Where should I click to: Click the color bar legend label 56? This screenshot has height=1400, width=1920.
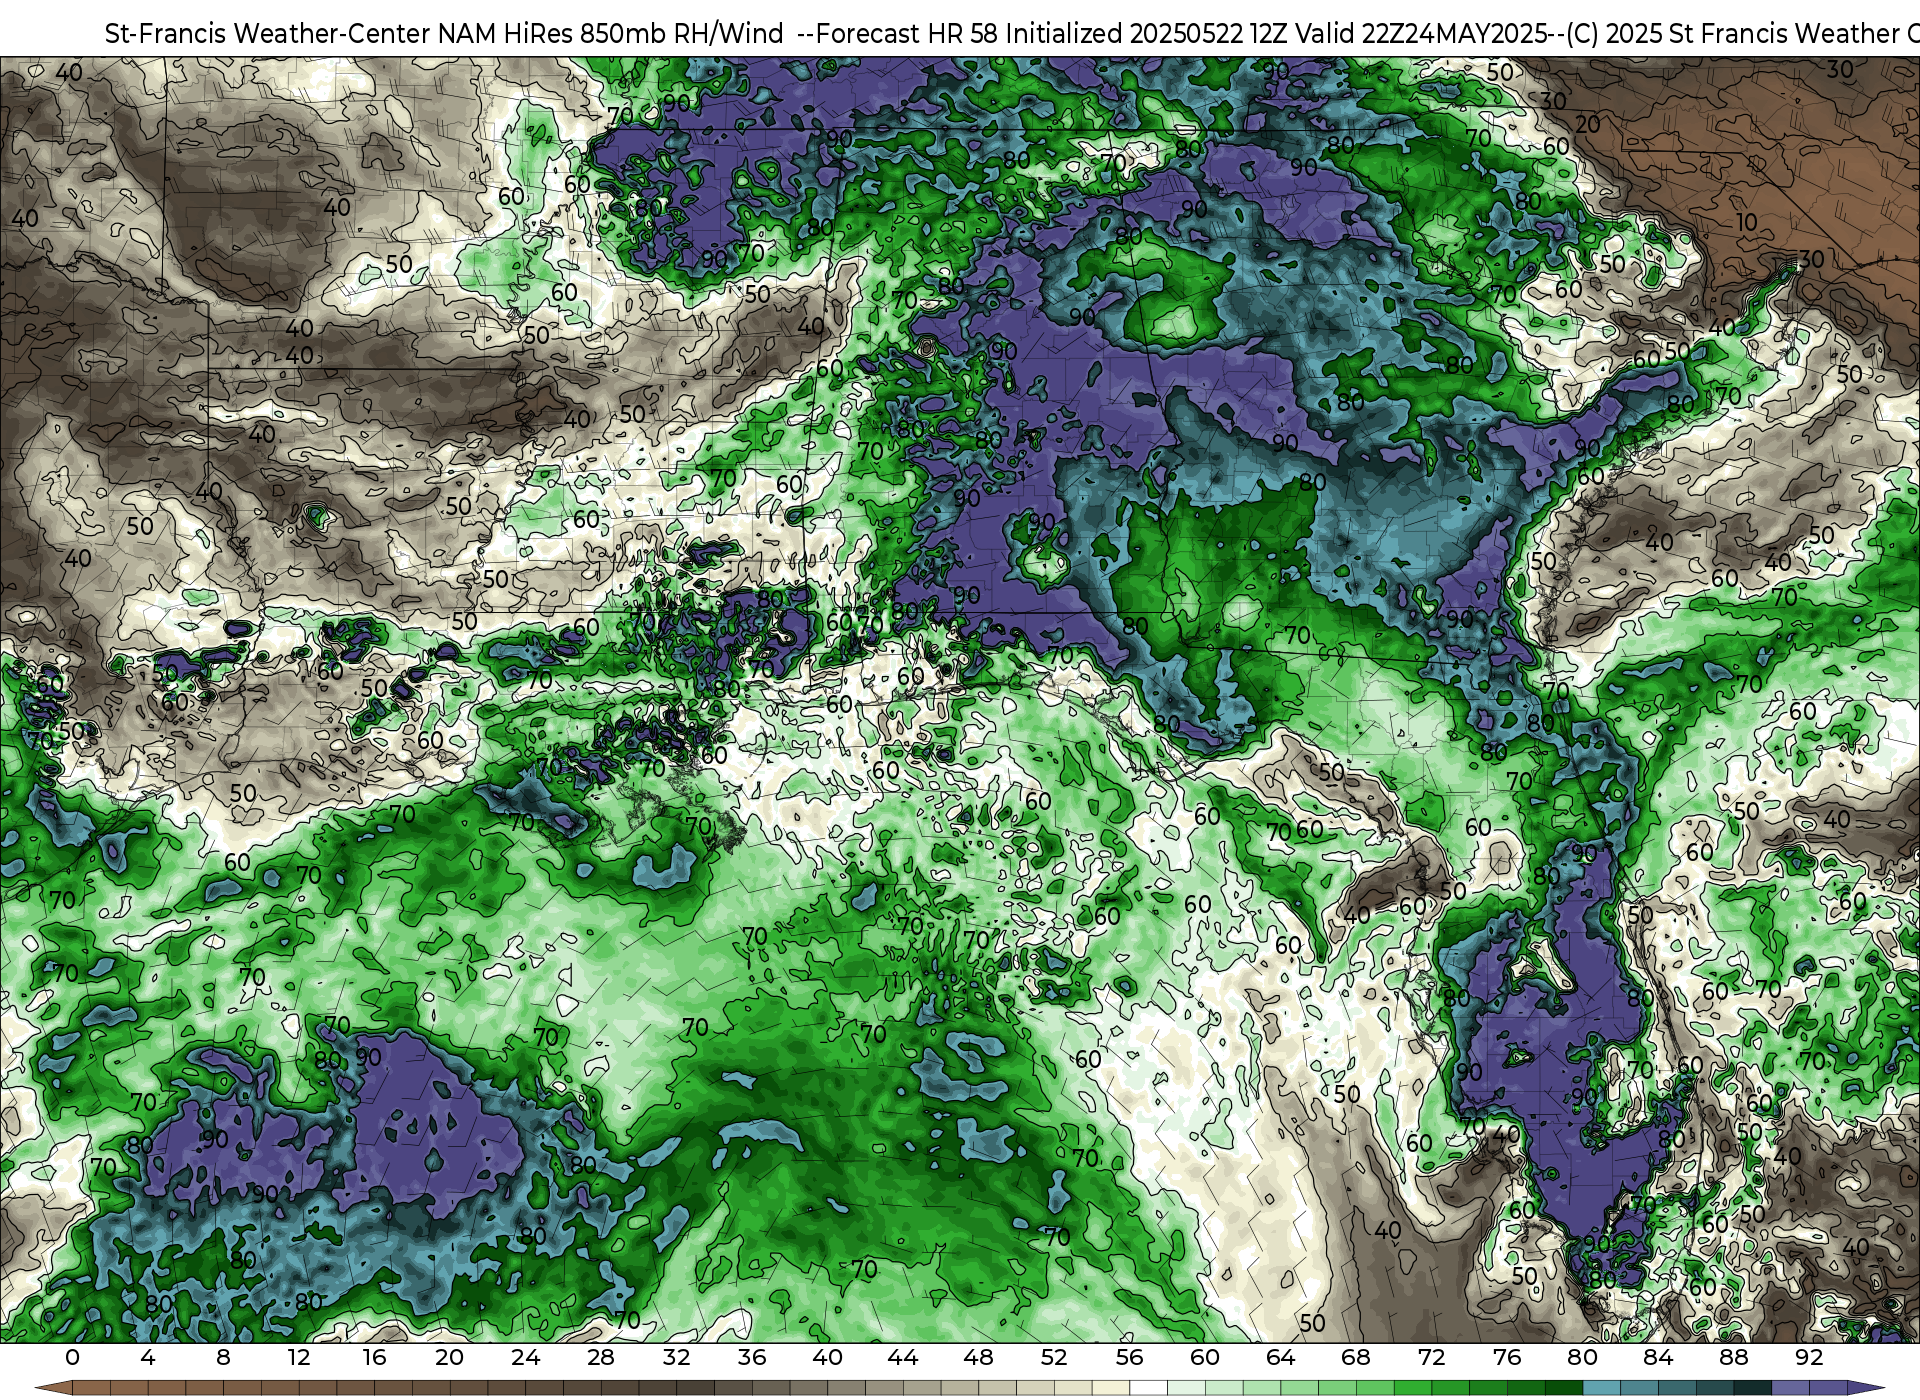point(1129,1357)
